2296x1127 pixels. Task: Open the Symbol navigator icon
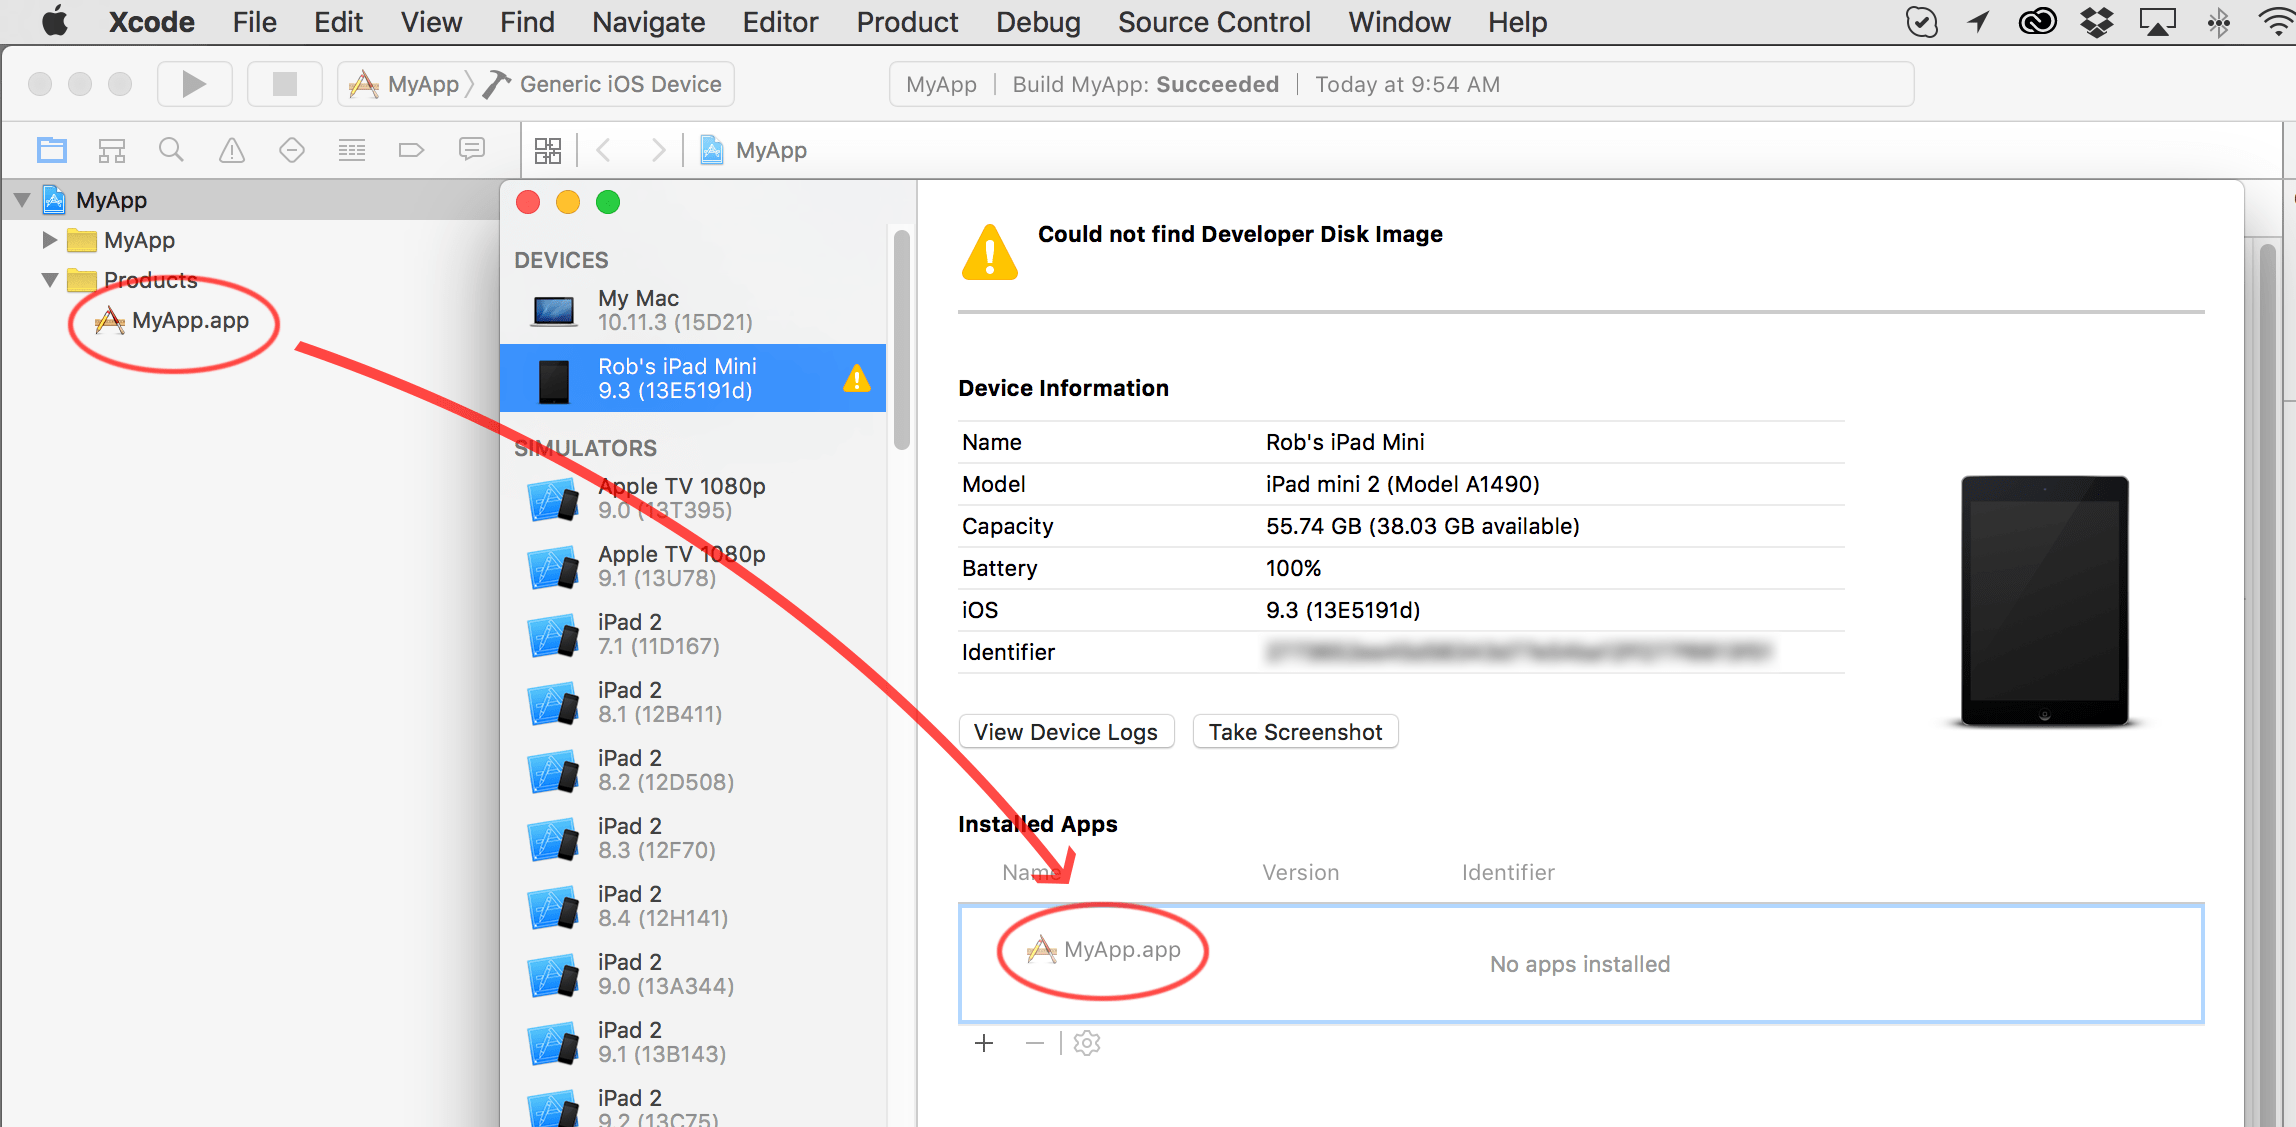(x=111, y=150)
